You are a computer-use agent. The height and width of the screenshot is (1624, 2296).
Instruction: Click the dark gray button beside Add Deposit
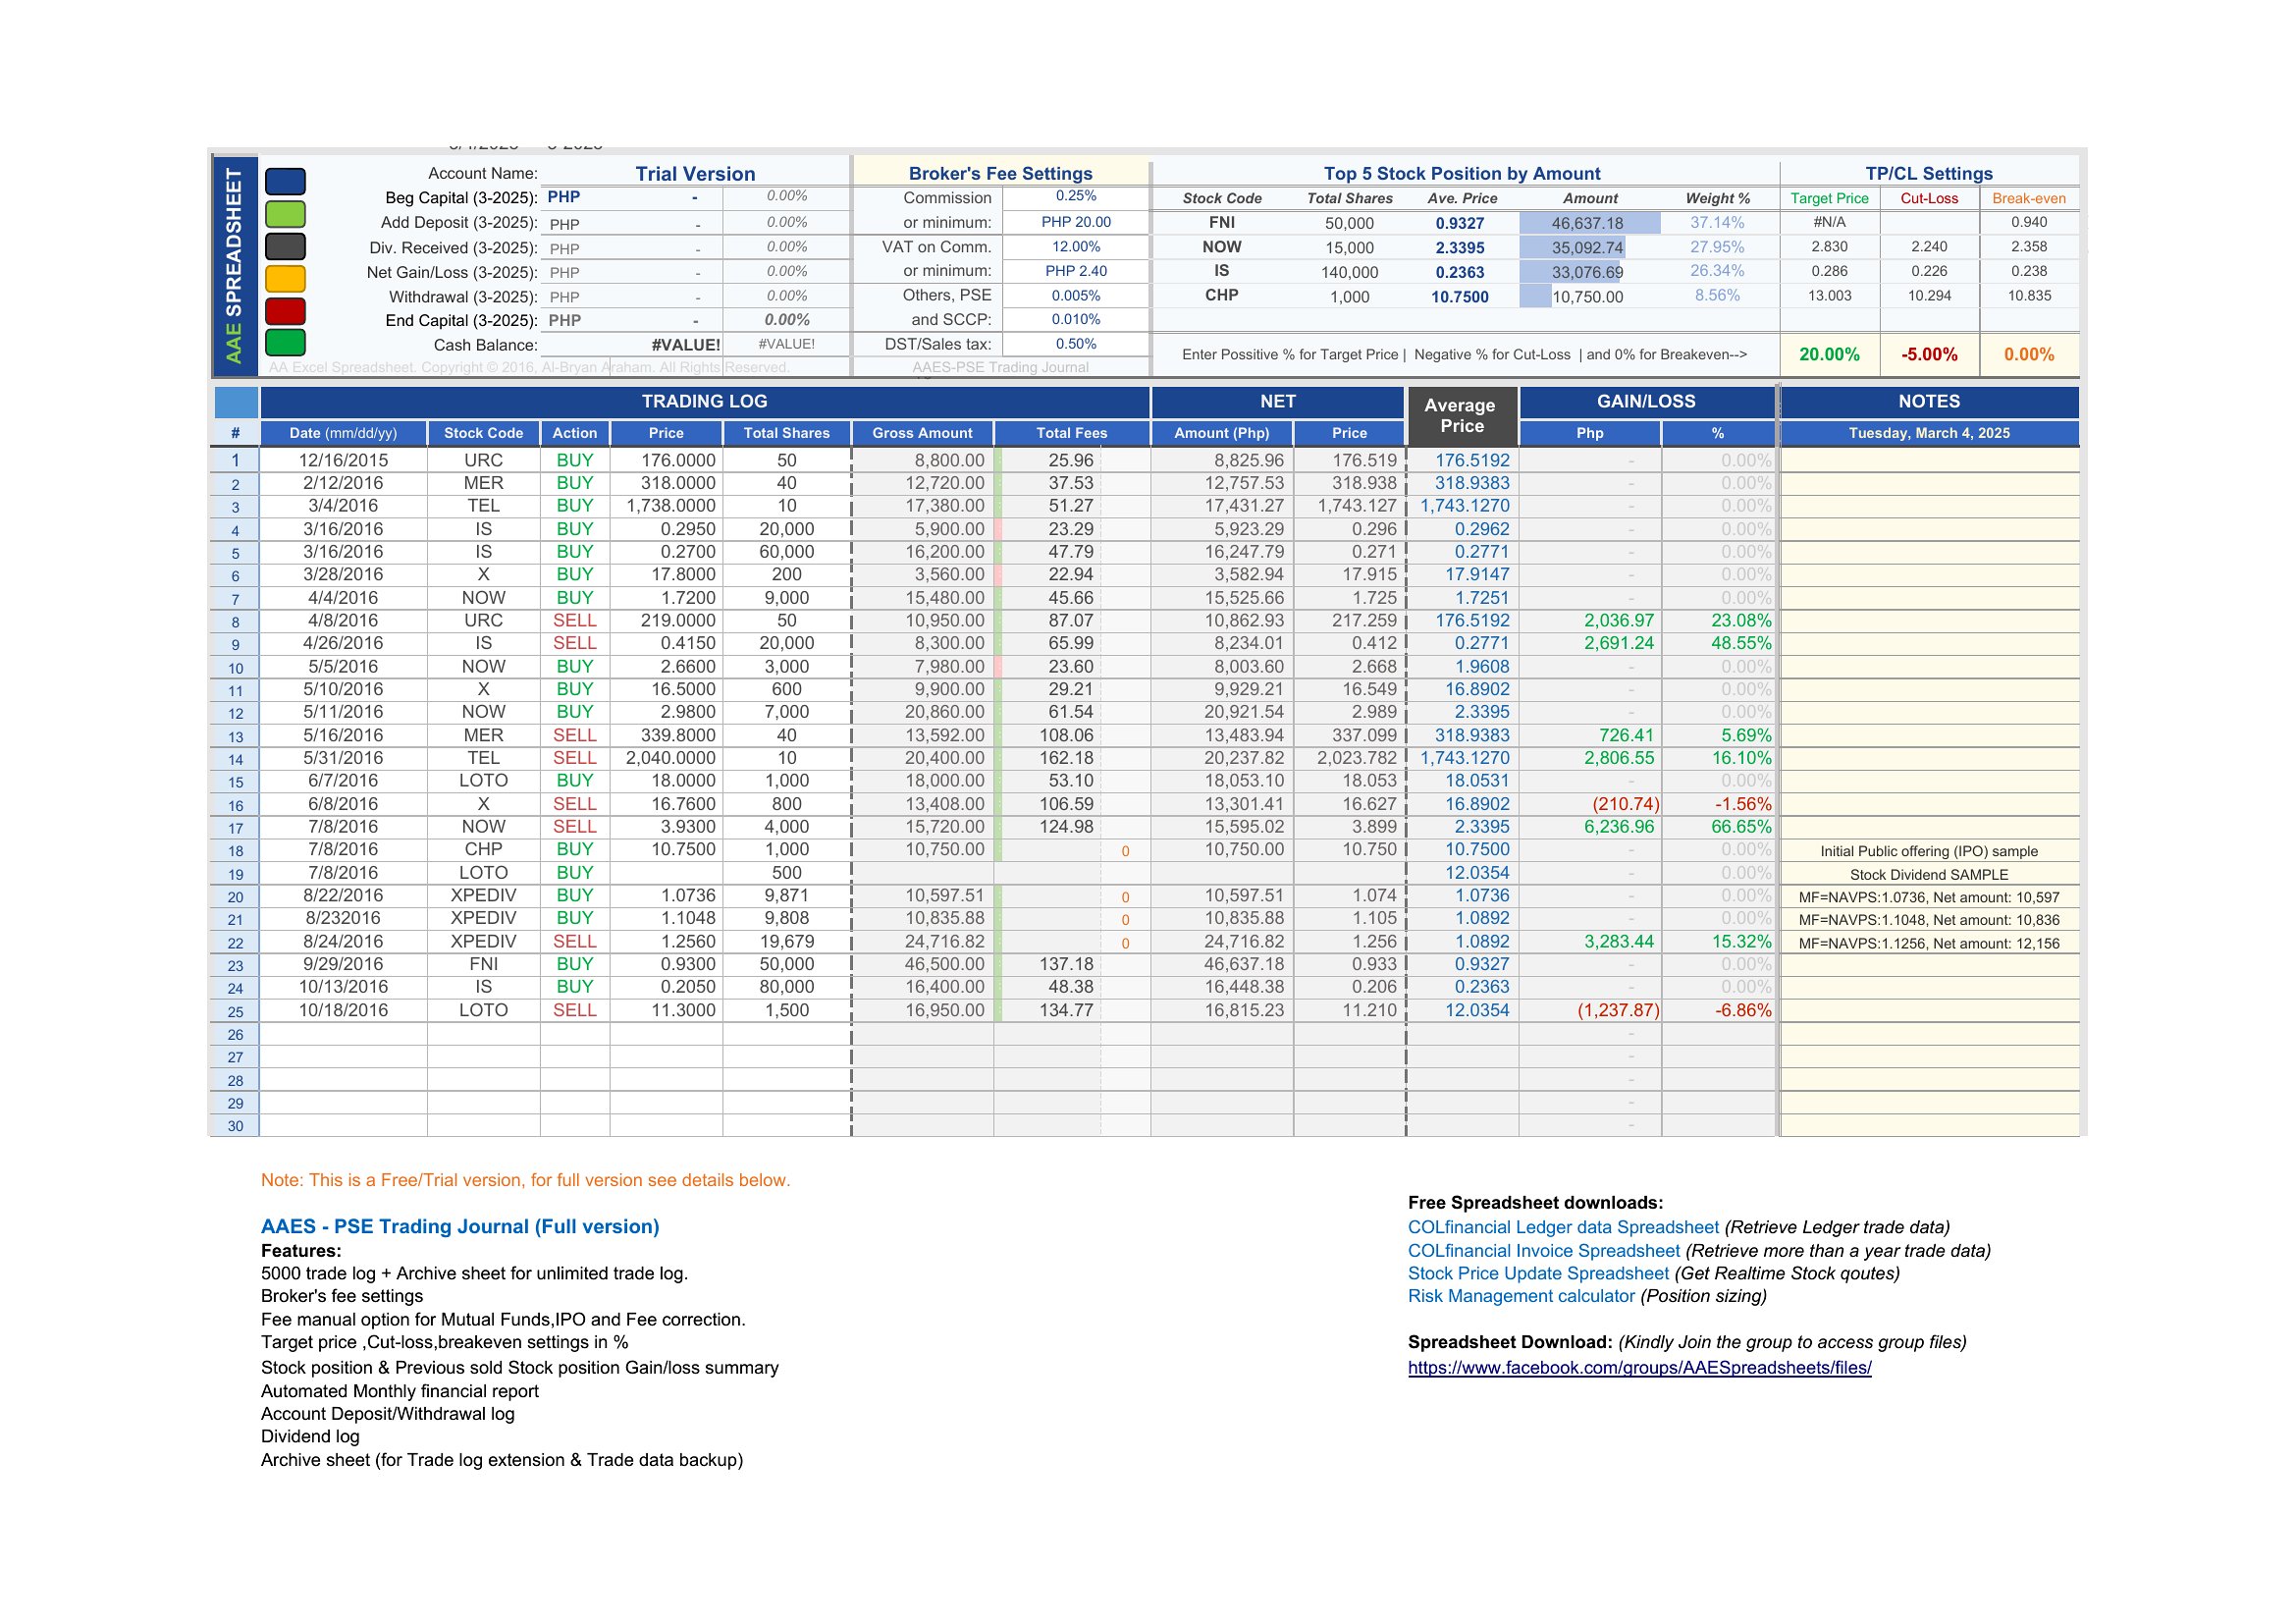click(x=285, y=246)
